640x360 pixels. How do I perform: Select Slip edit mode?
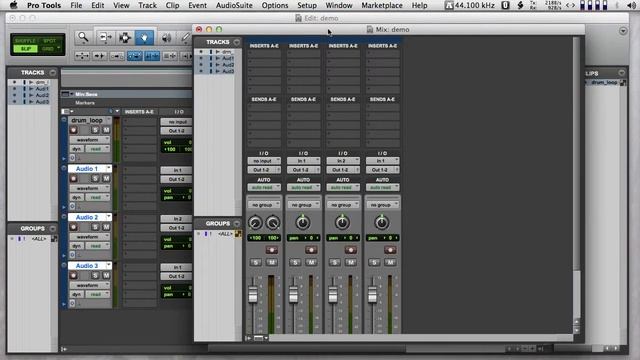25,49
